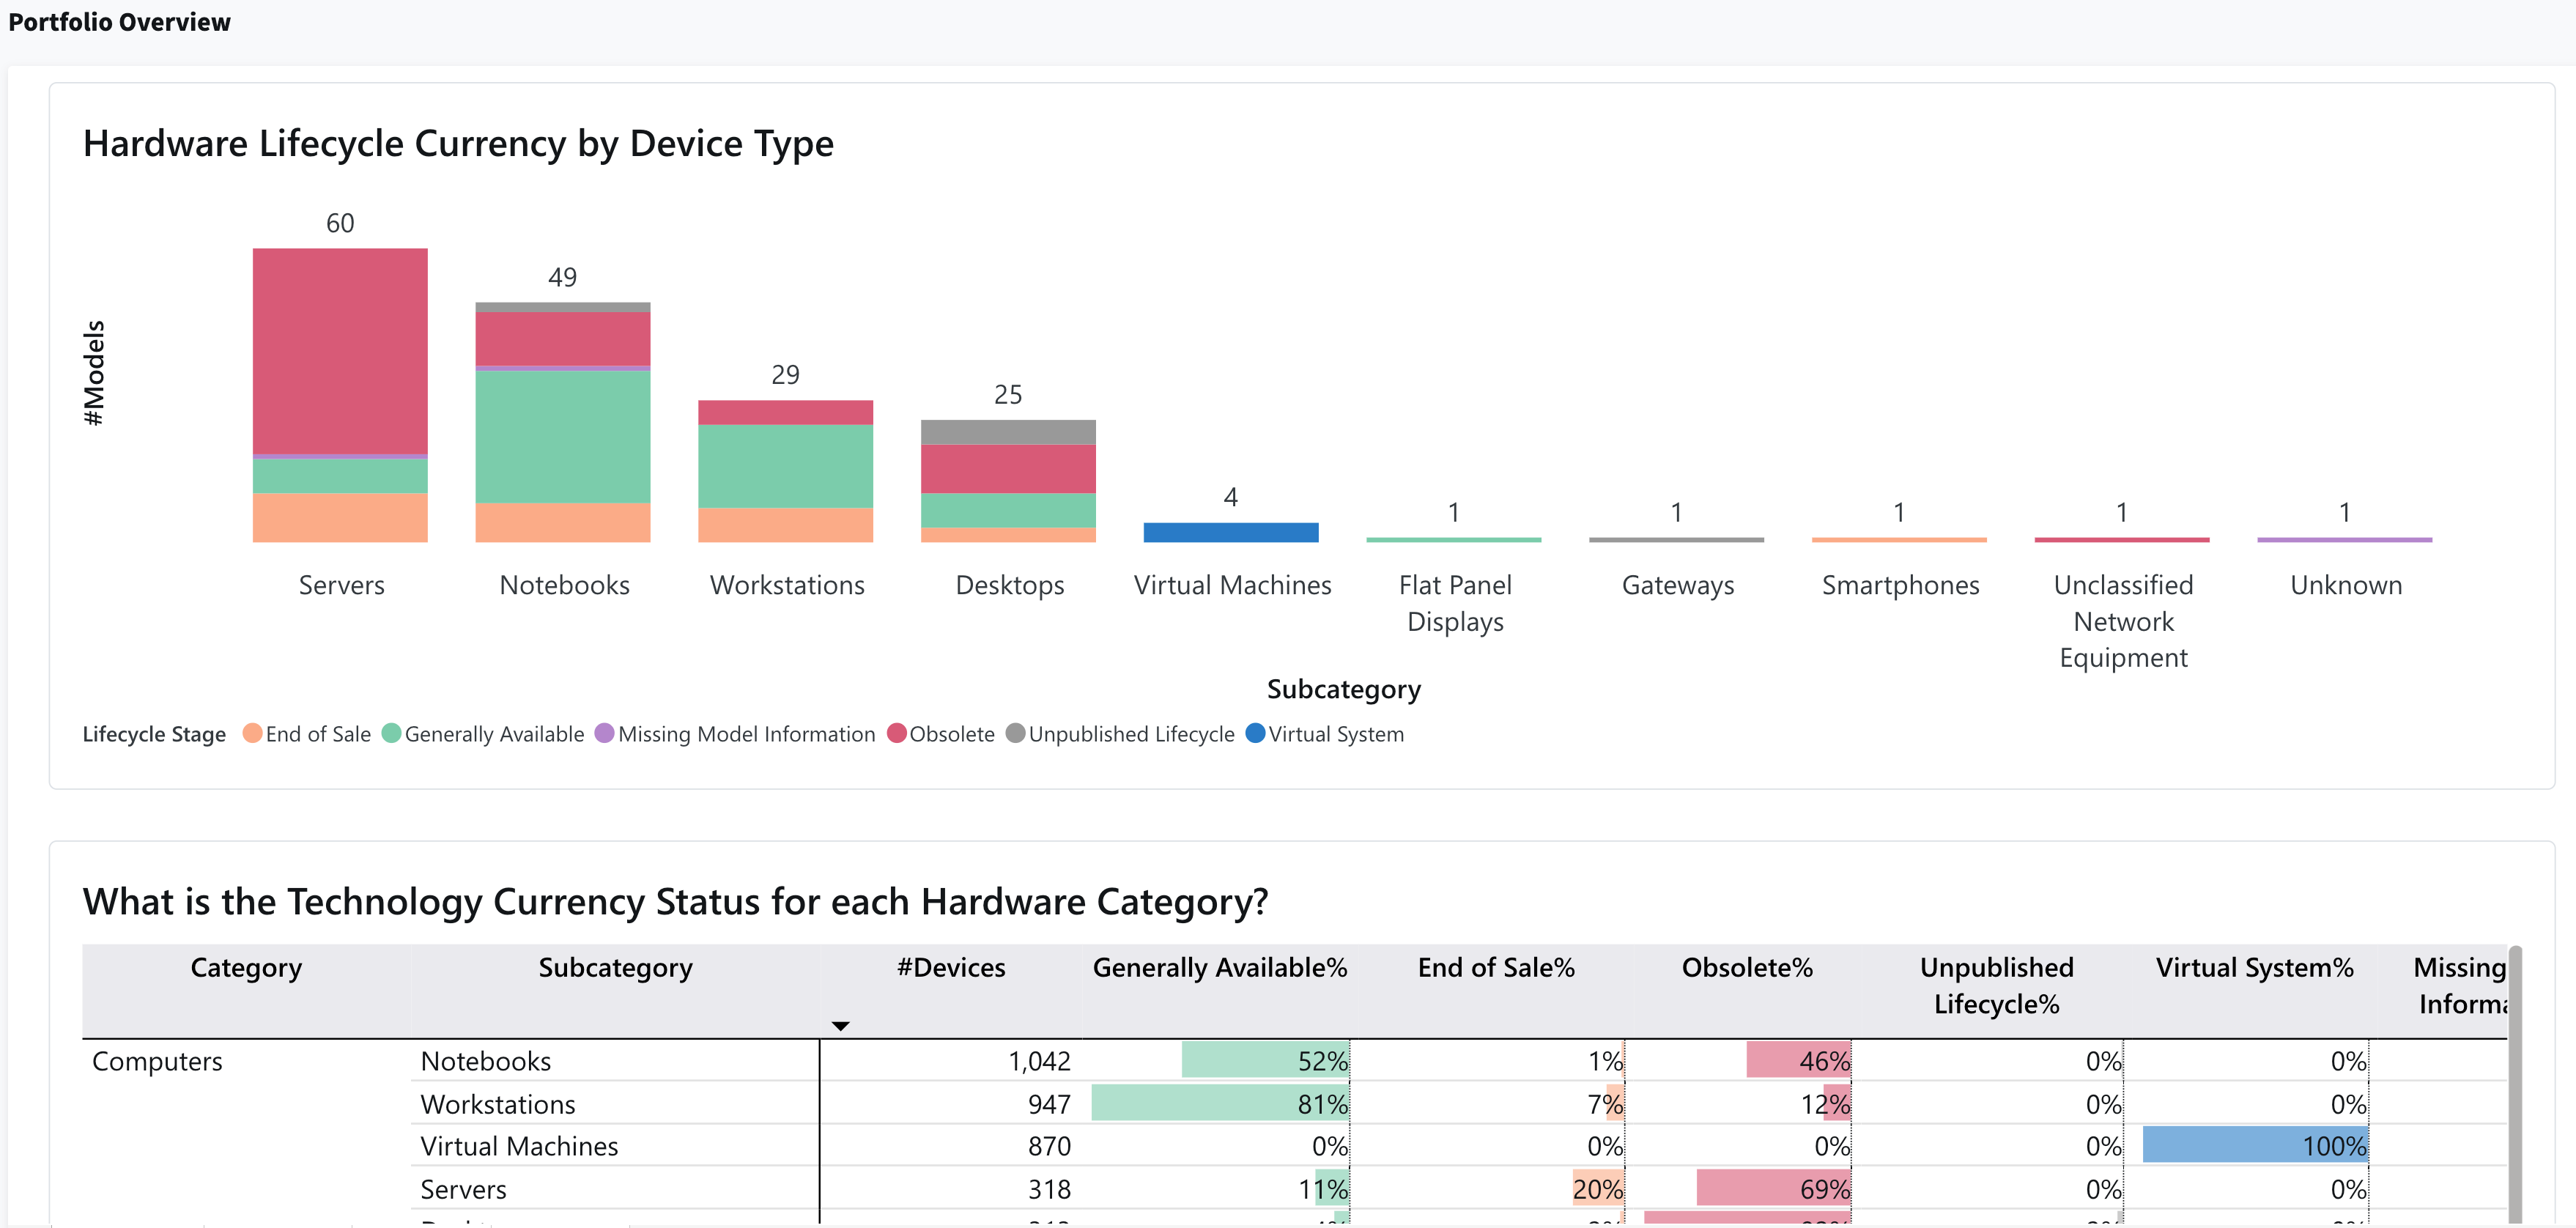Image resolution: width=2576 pixels, height=1228 pixels.
Task: Click Virtual Machines 100% blue data bar
Action: pos(2254,1145)
